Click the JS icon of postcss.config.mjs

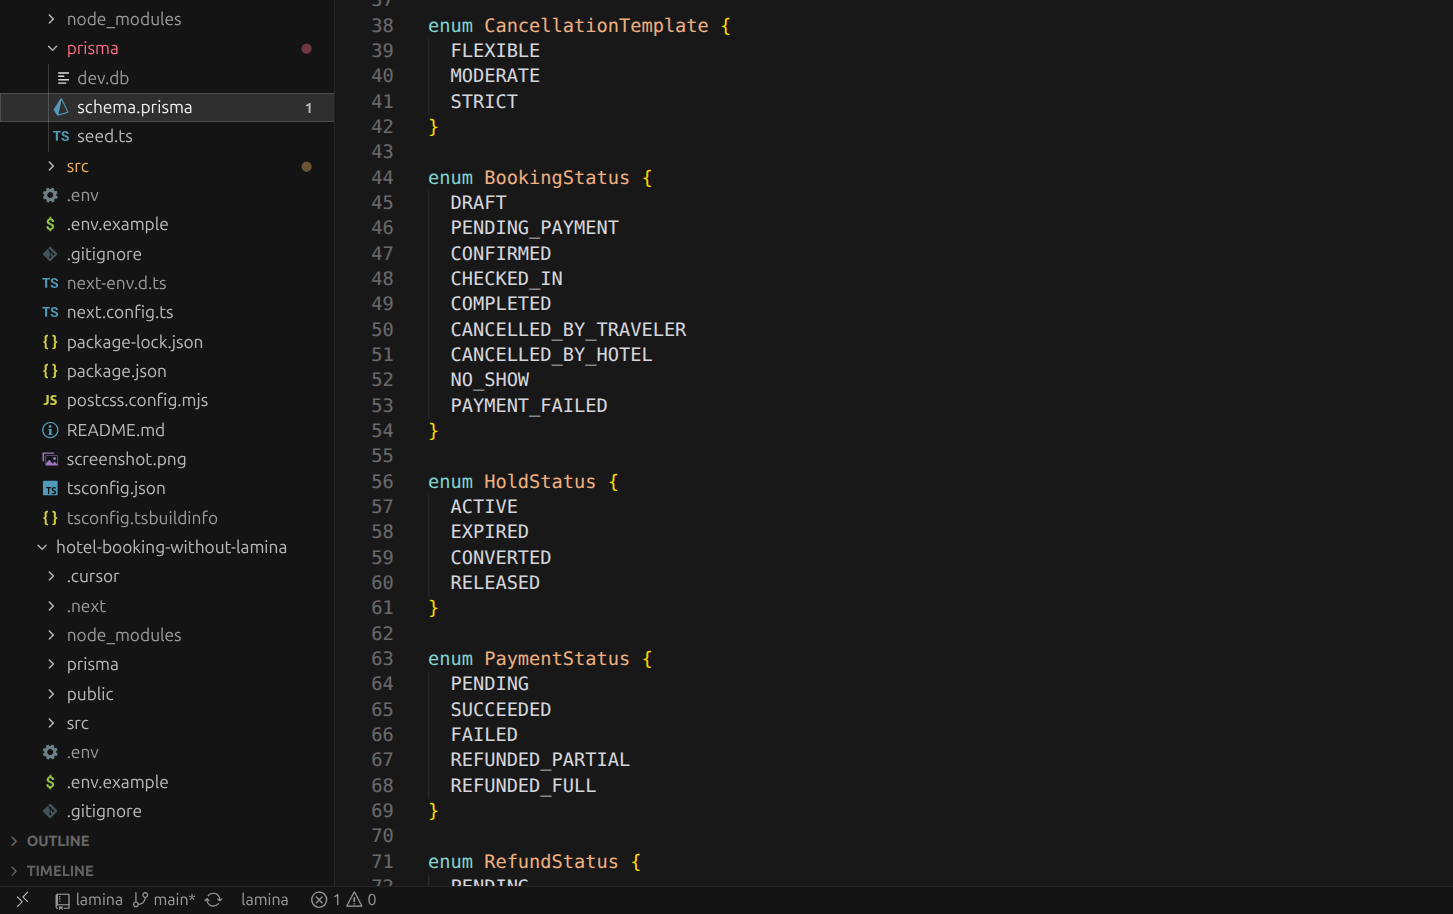pyautogui.click(x=50, y=400)
